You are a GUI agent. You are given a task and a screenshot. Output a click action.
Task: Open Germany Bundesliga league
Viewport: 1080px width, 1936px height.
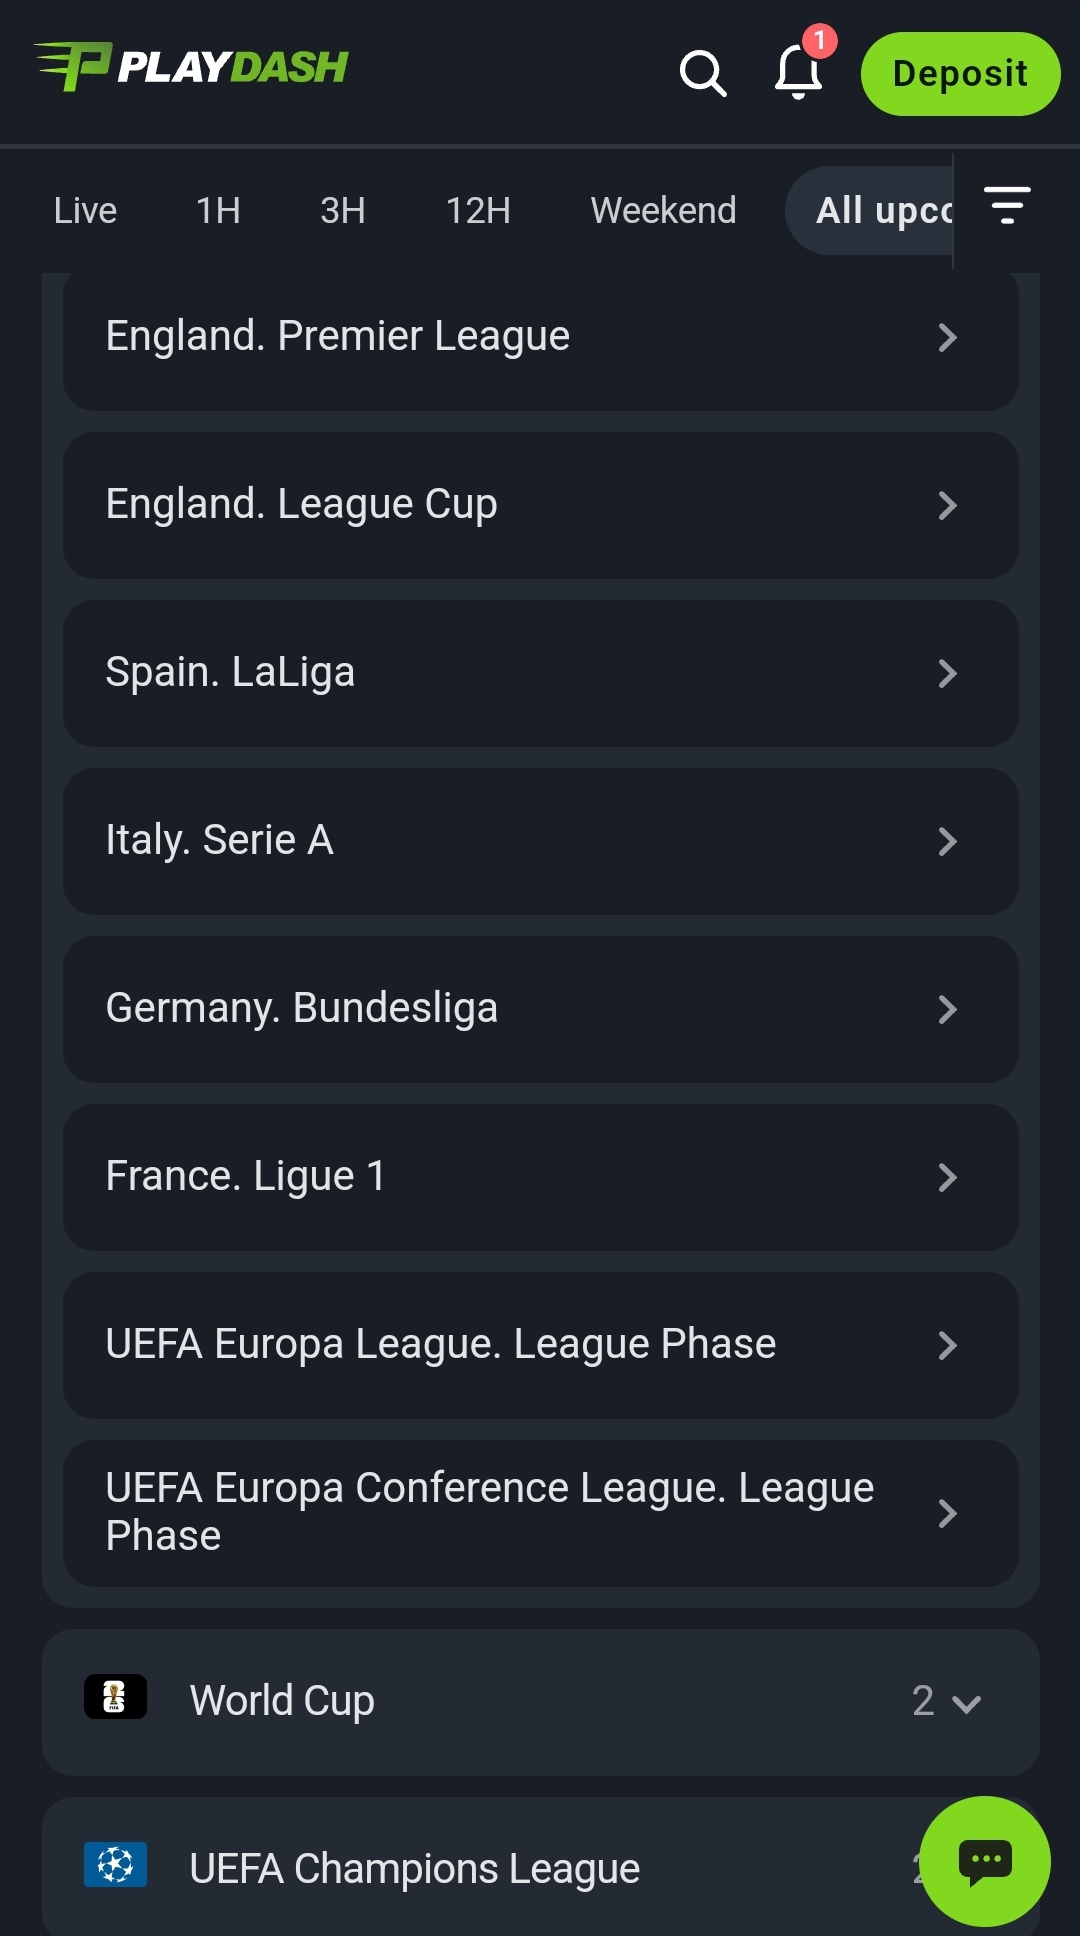coord(540,1009)
